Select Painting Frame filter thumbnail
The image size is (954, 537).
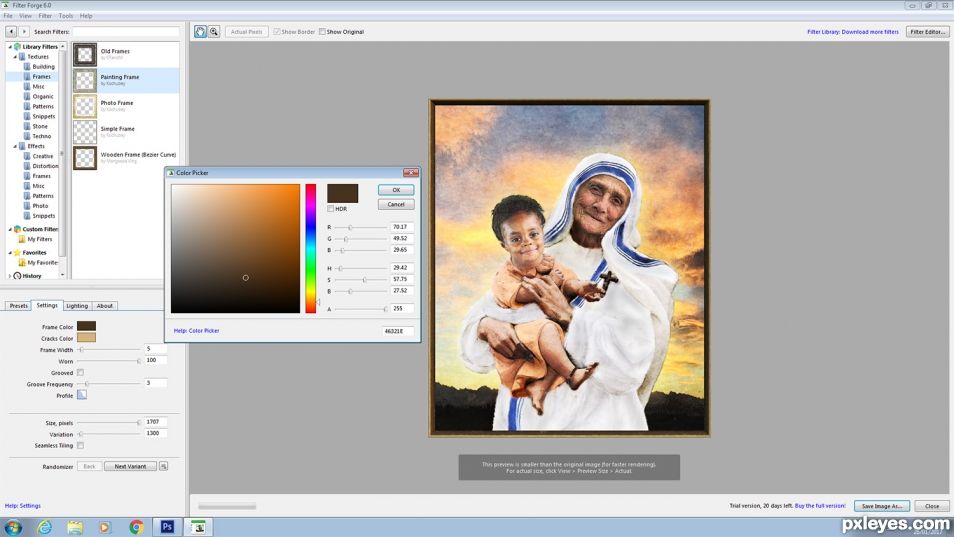click(85, 80)
